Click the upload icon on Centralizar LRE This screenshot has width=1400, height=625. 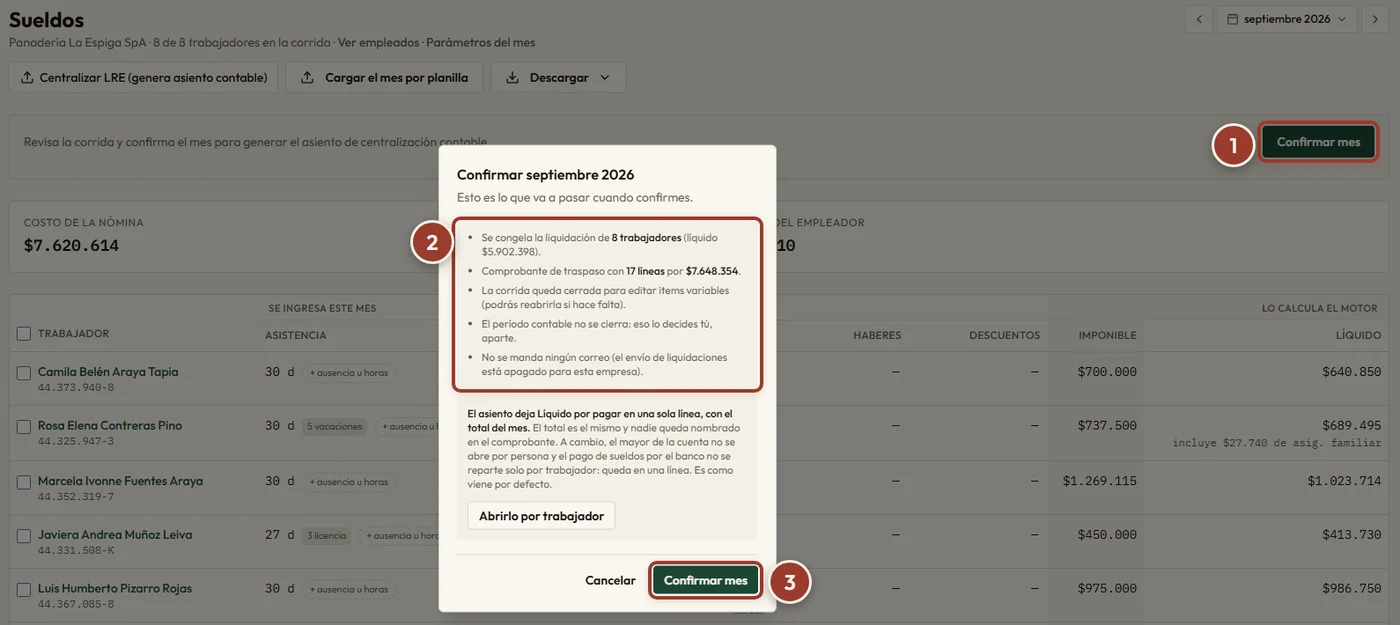(x=27, y=77)
